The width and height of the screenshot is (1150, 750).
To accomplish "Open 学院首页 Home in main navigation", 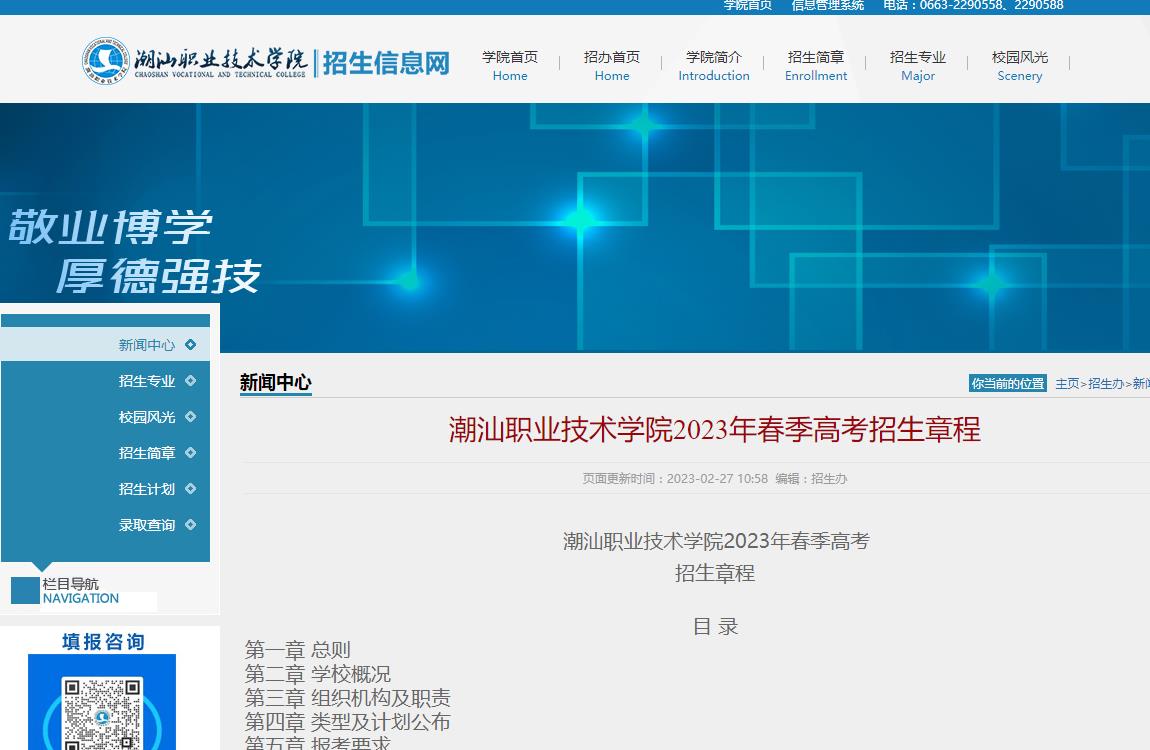I will tap(510, 65).
